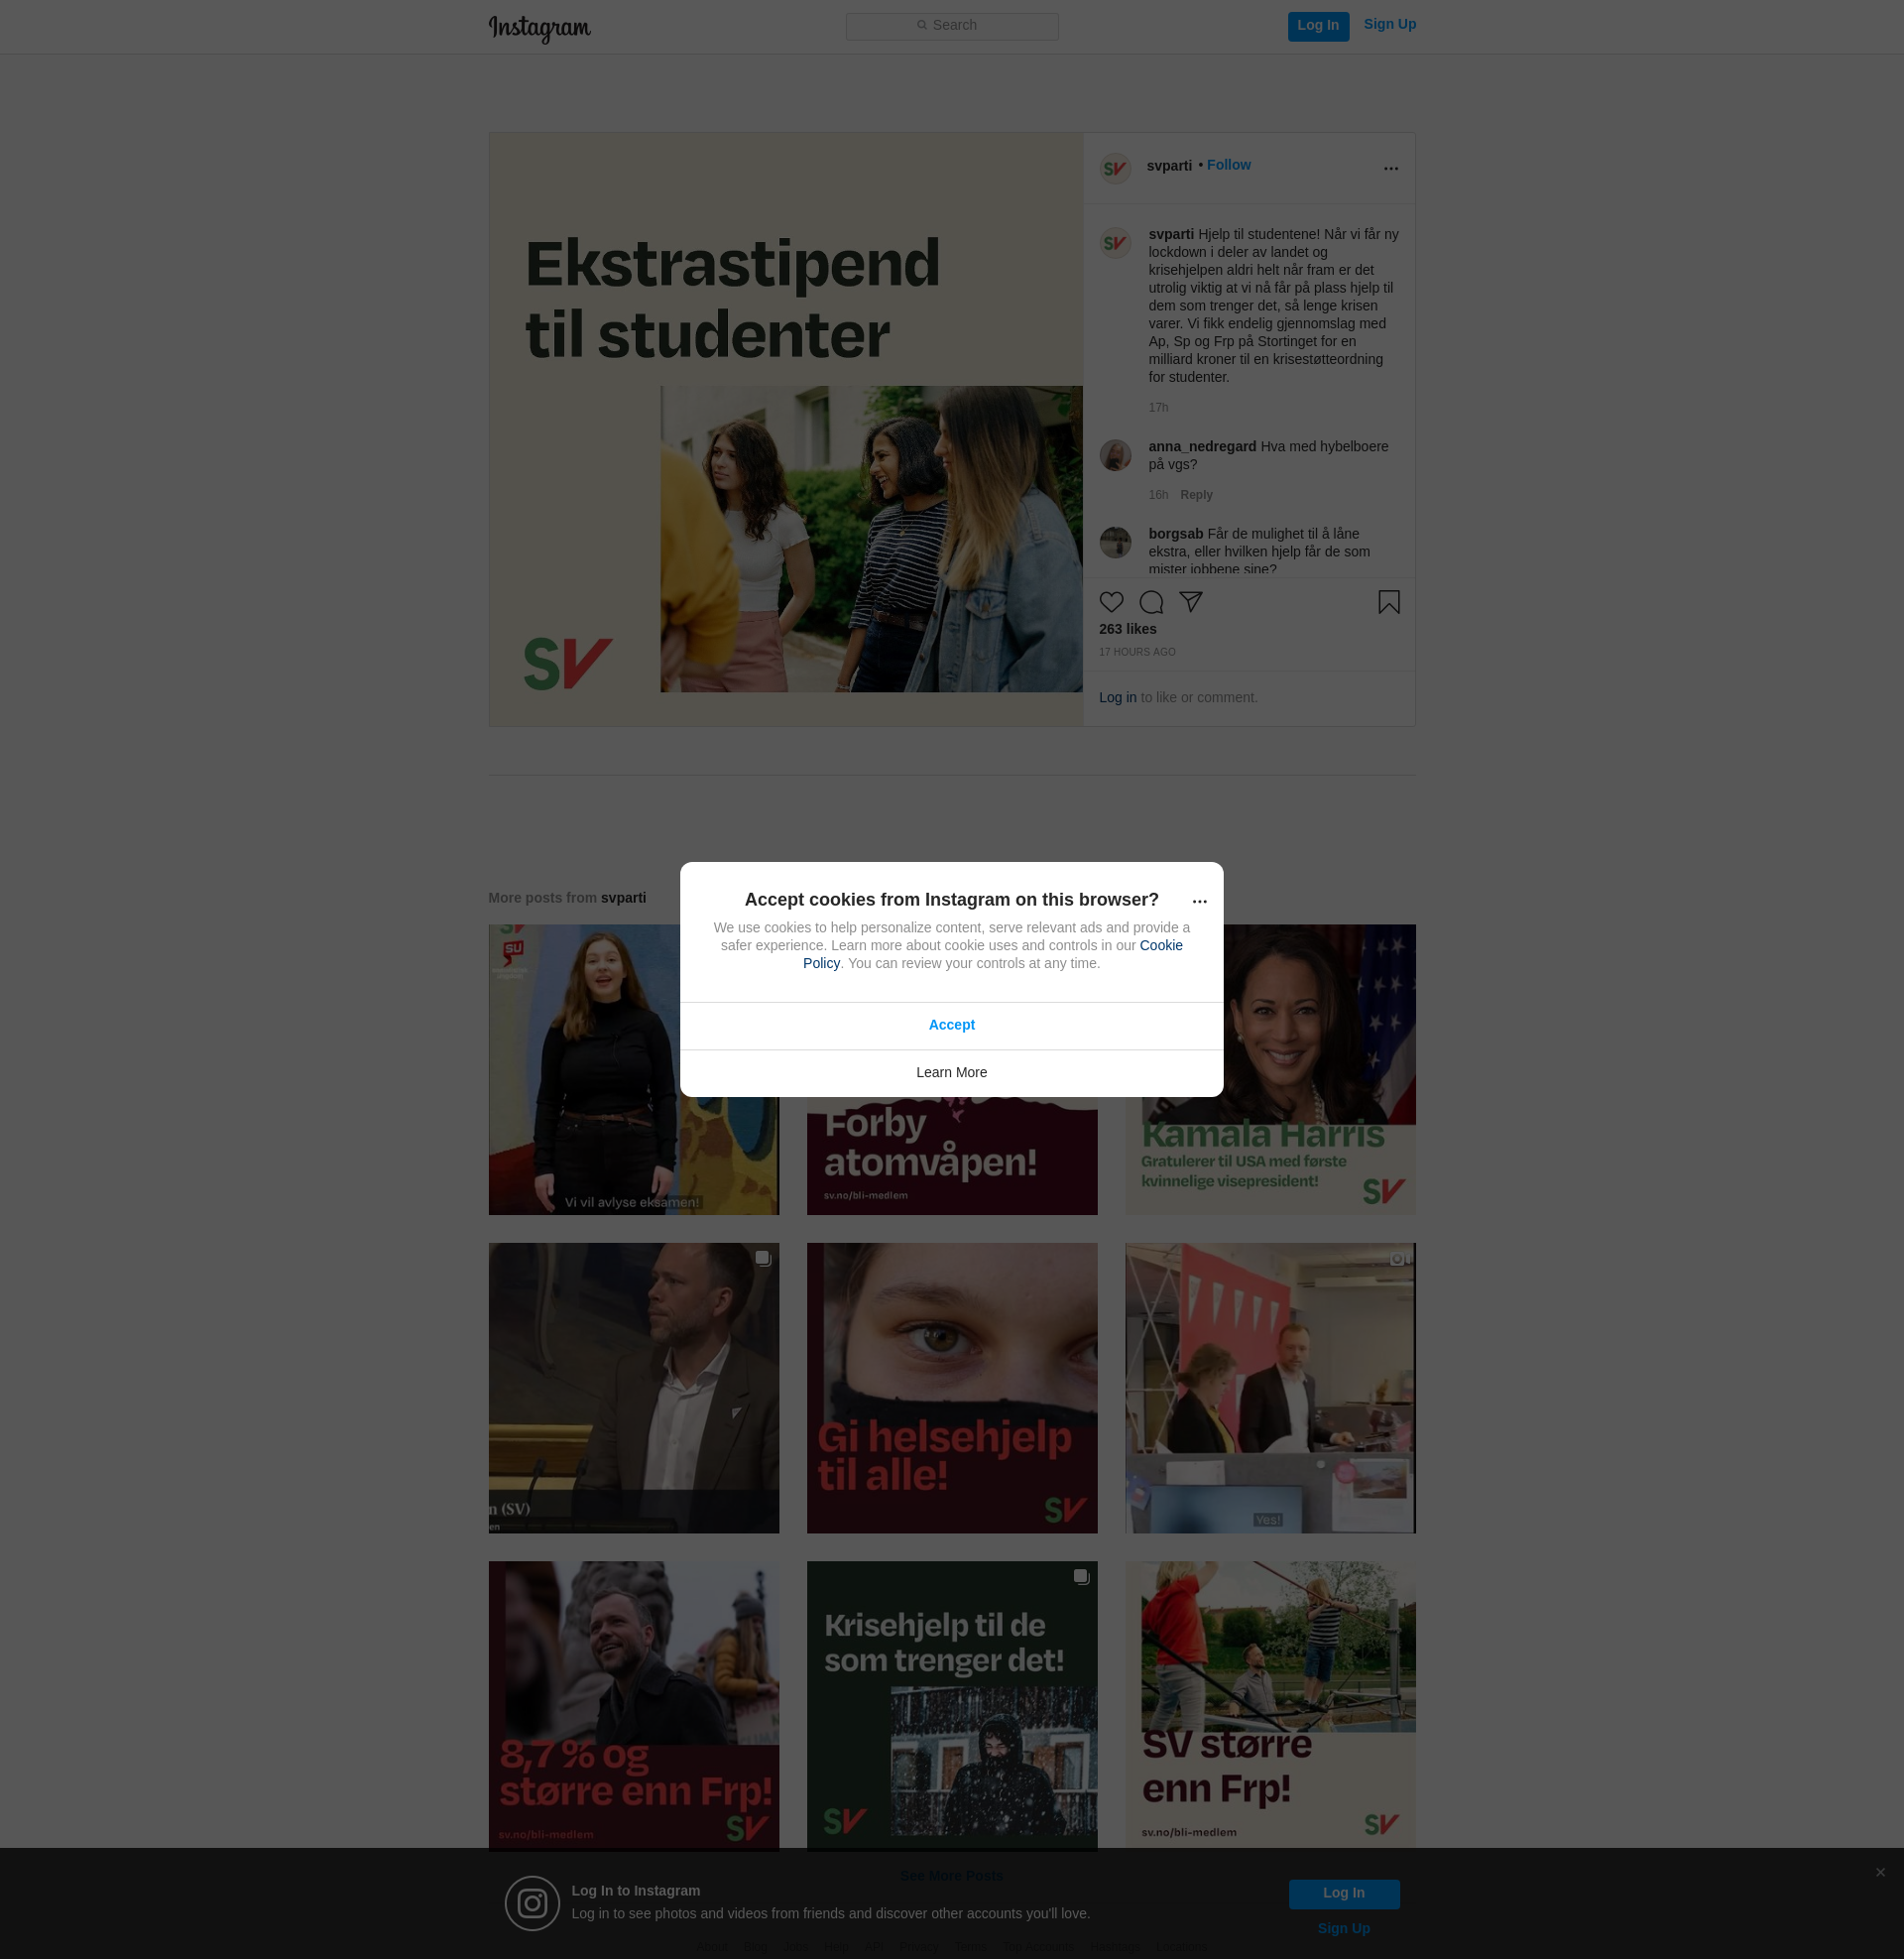Viewport: 1904px width, 1959px height.
Task: Open '8,7 % og større enn Frp!' thumbnail
Action: pyautogui.click(x=633, y=1705)
